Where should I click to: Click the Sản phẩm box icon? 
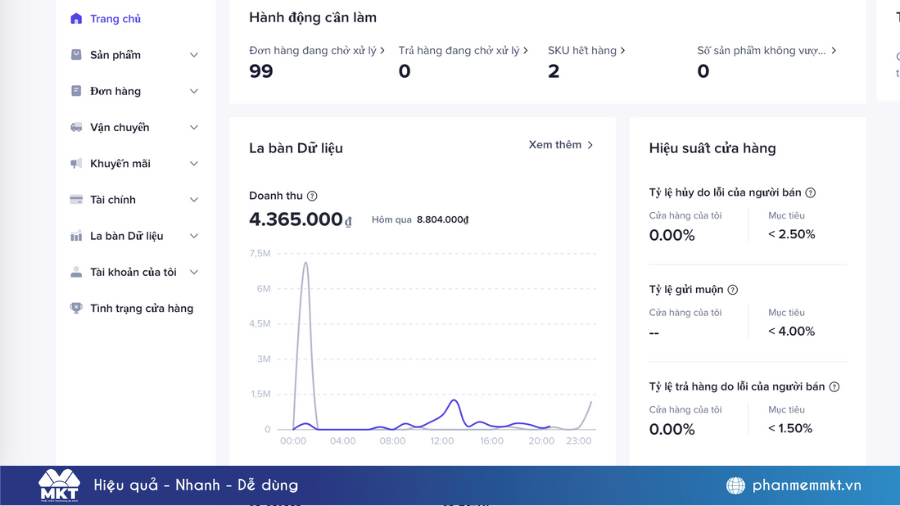[76, 55]
